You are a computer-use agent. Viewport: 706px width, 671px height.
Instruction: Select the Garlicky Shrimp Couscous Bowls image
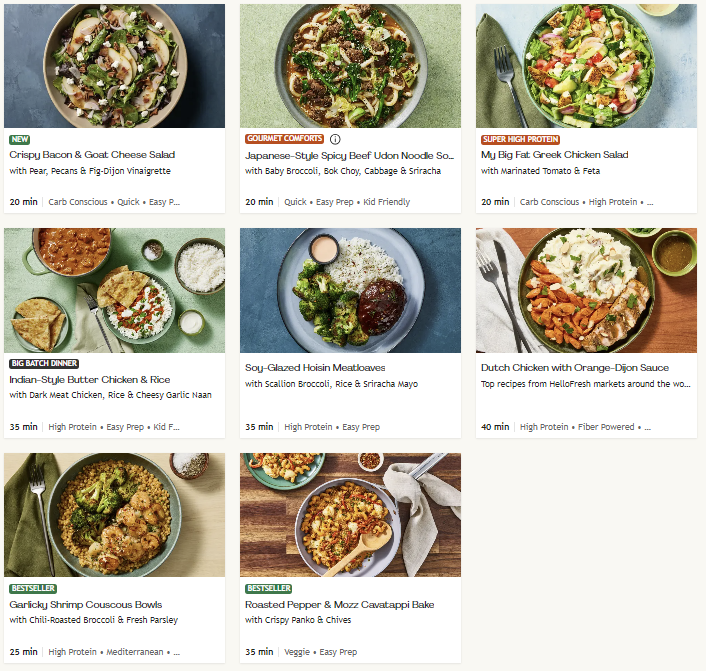click(114, 514)
